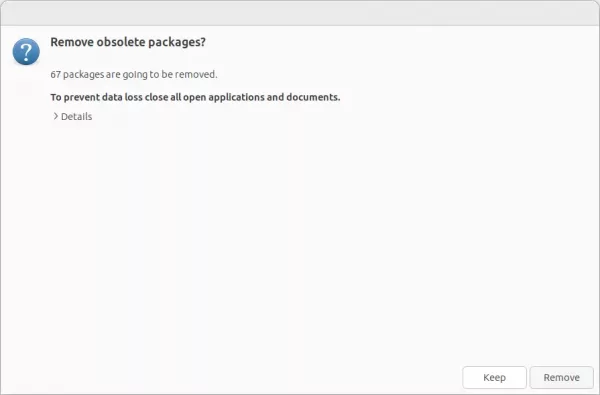The image size is (600, 395).
Task: Click 'close all open applications' warning phrase
Action: click(204, 97)
